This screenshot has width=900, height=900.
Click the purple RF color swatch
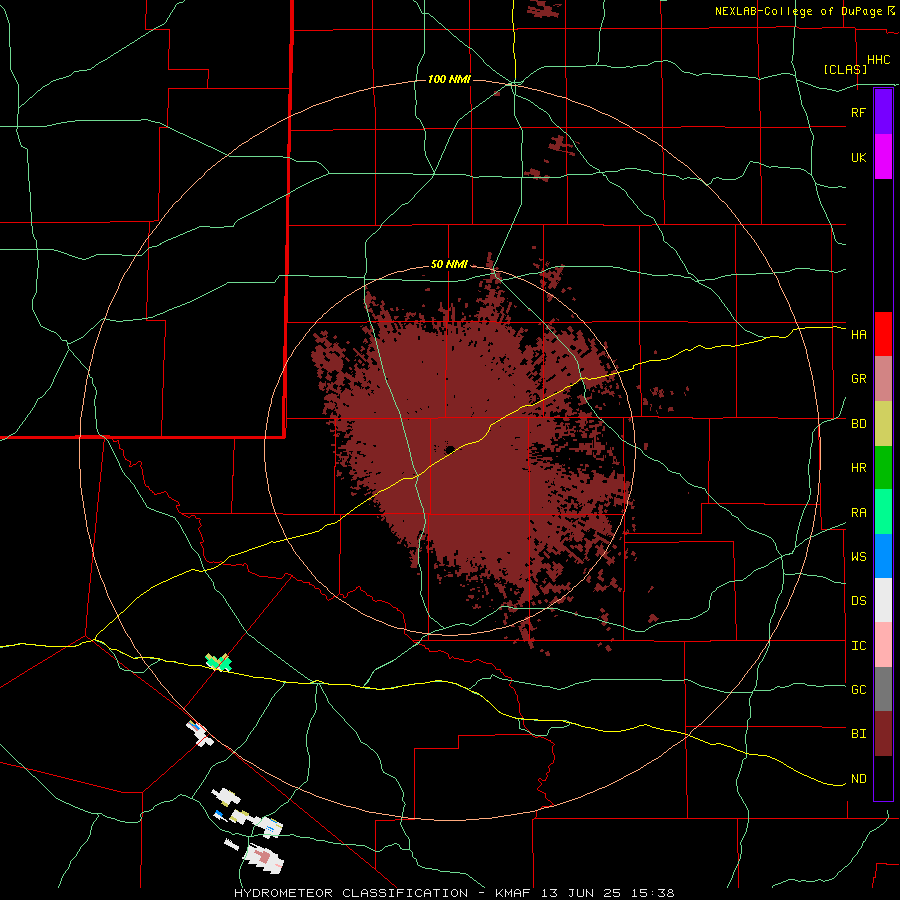(883, 112)
